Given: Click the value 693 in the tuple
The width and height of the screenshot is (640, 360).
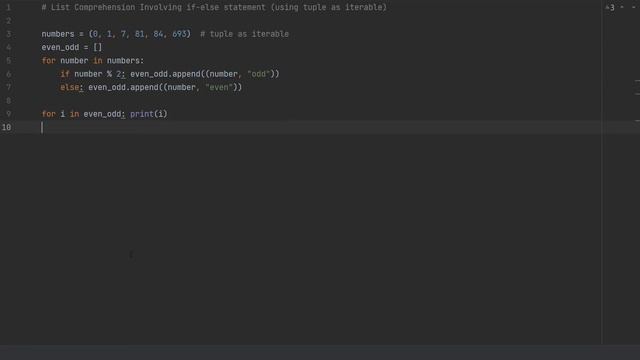Looking at the screenshot, I should pos(179,34).
